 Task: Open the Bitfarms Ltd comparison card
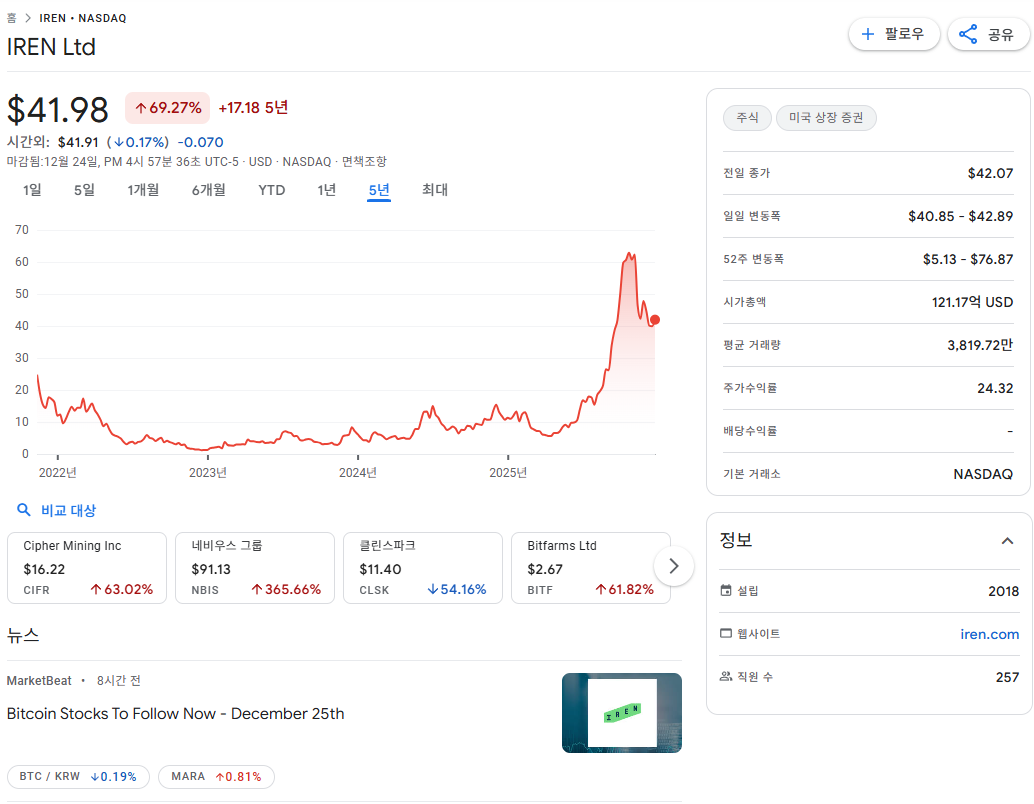(591, 568)
